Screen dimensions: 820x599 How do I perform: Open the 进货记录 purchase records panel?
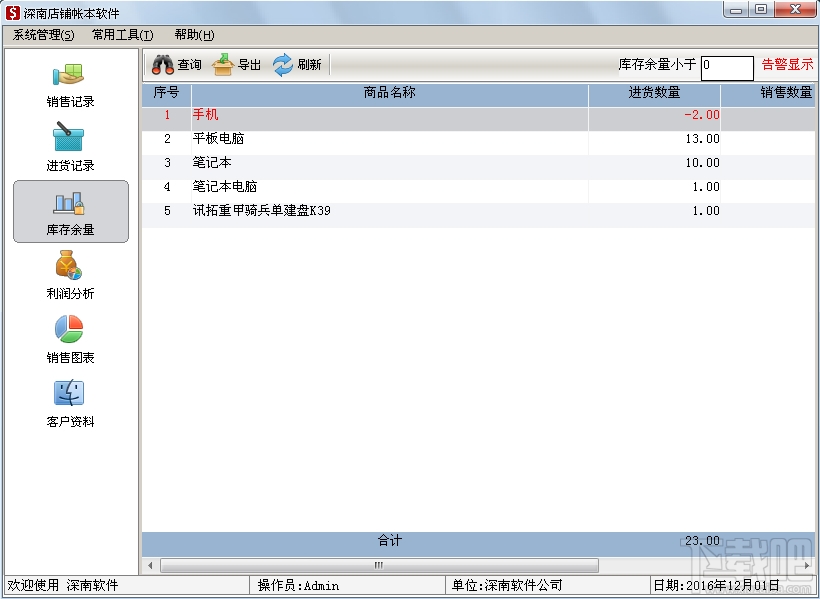tap(70, 148)
